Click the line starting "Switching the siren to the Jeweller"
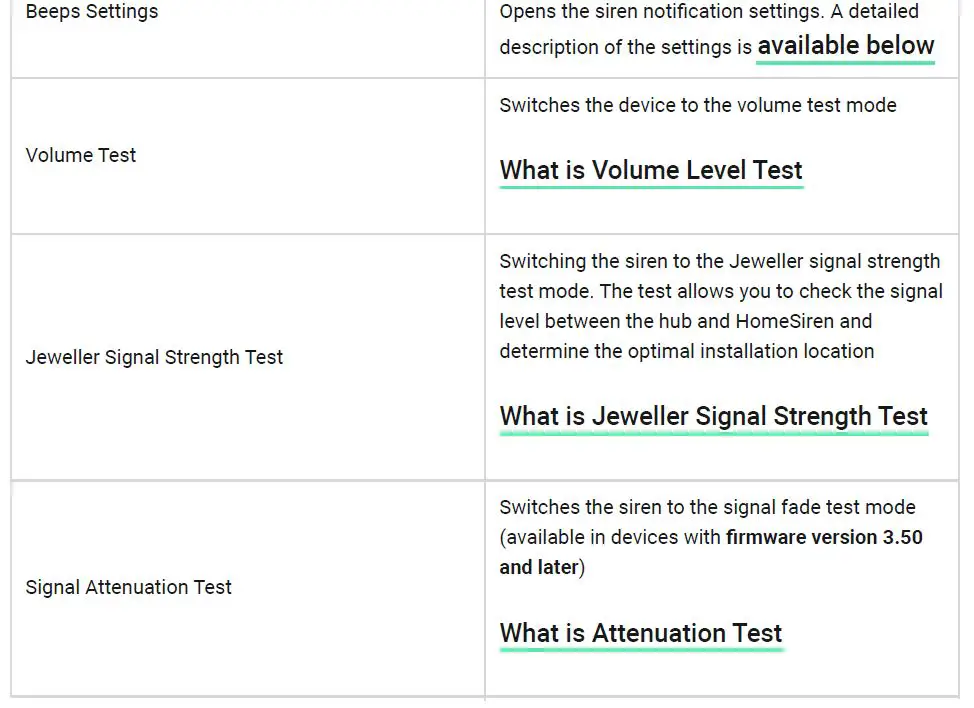974x708 pixels. tap(719, 261)
